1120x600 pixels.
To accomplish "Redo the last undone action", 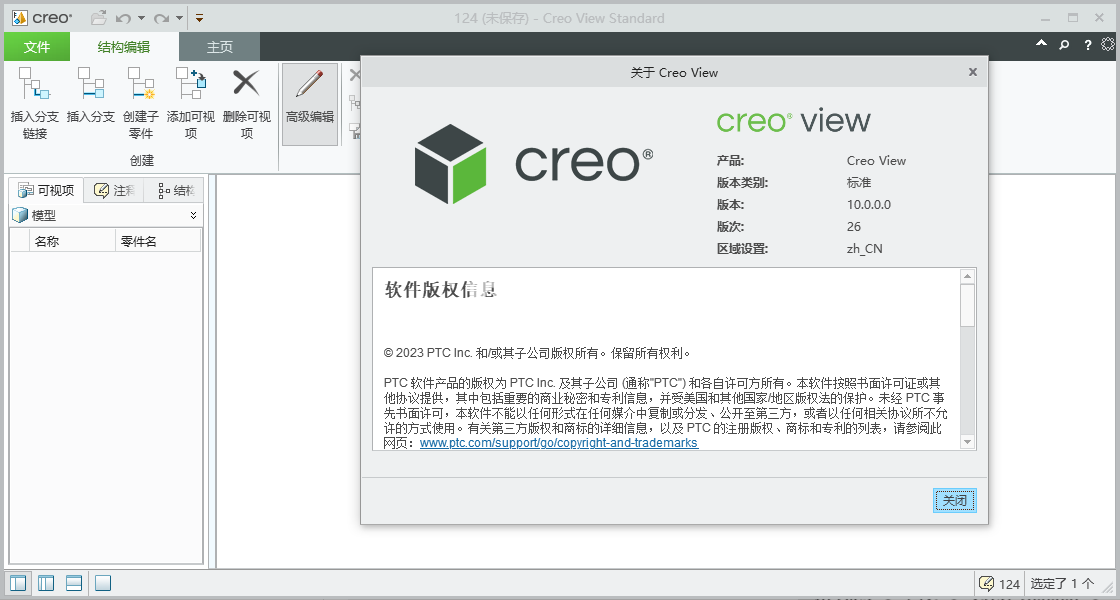I will (162, 18).
